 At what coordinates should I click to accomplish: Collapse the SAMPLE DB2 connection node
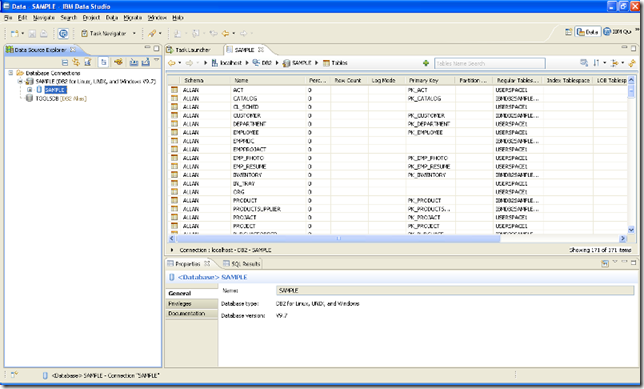point(19,81)
